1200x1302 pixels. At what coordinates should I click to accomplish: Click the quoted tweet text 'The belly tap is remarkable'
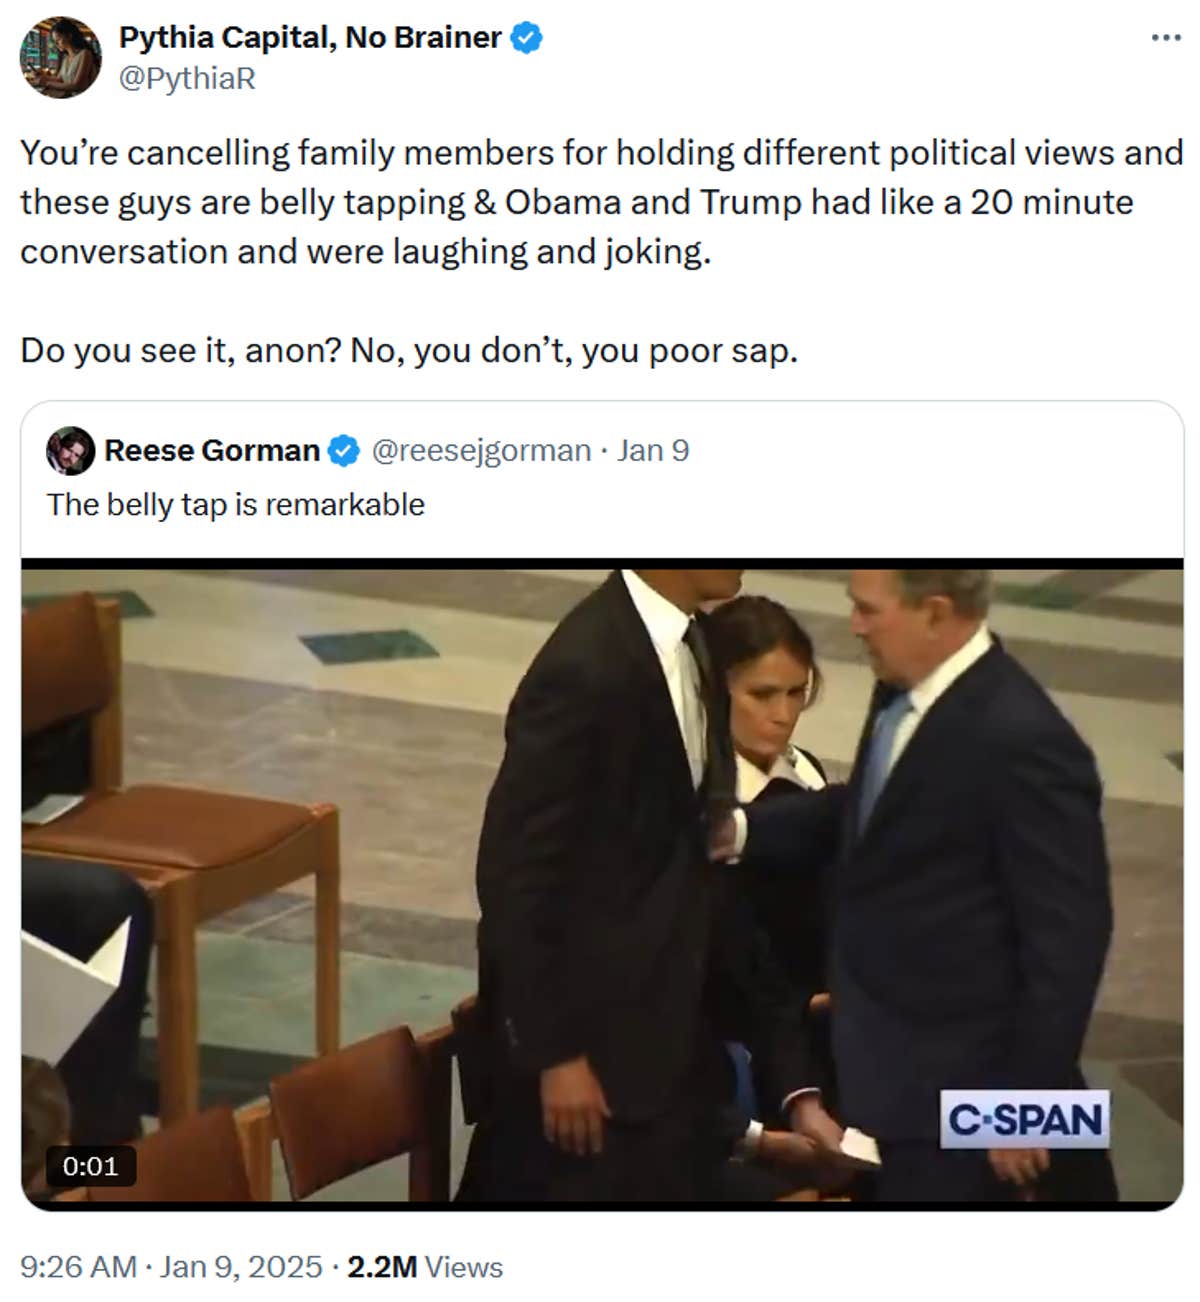click(x=236, y=505)
